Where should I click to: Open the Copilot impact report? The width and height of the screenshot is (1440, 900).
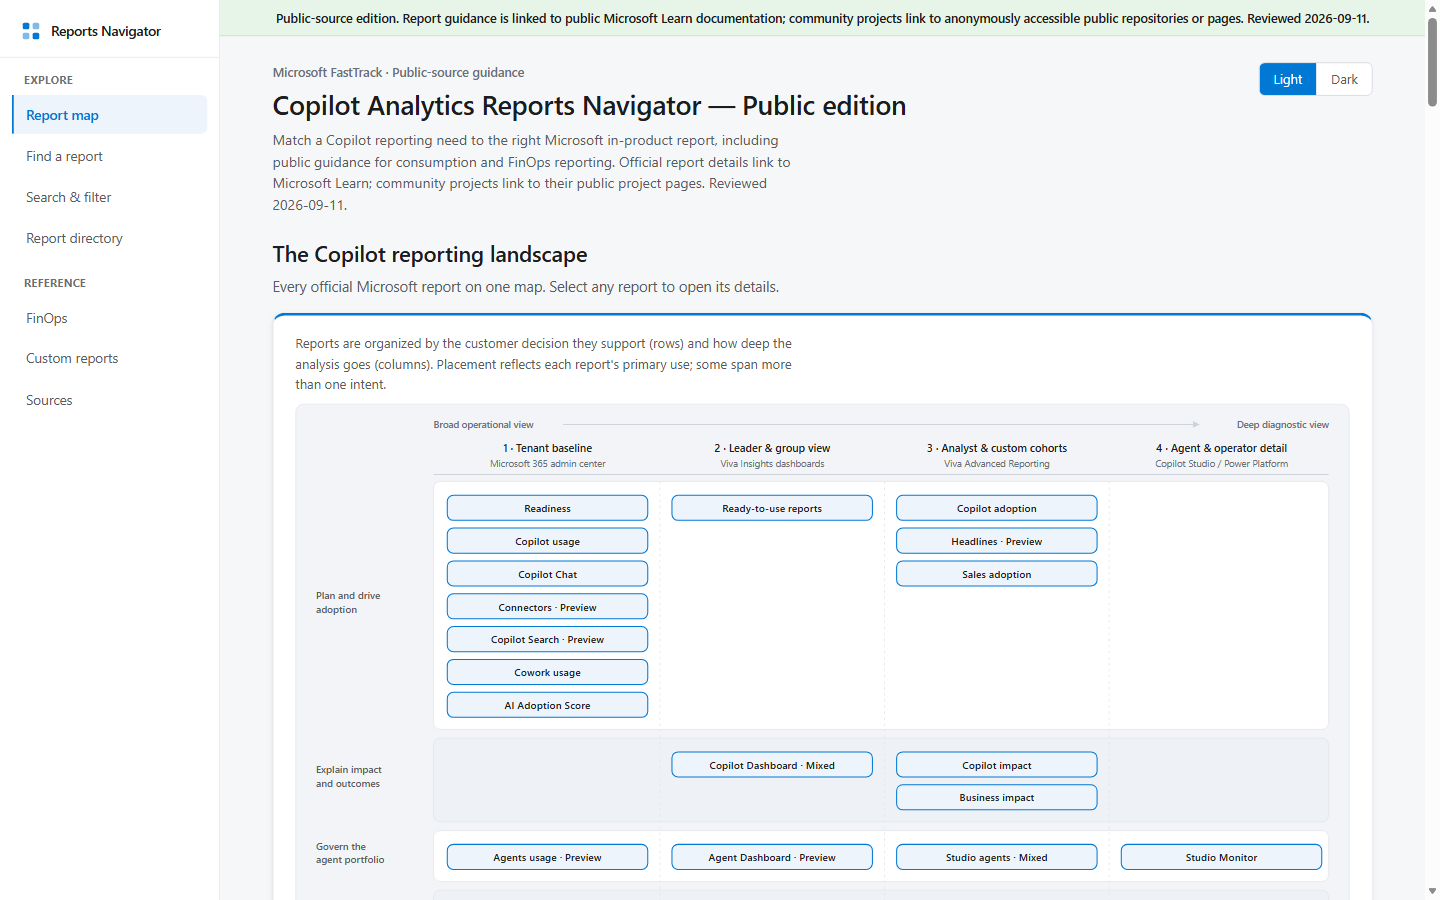997,765
